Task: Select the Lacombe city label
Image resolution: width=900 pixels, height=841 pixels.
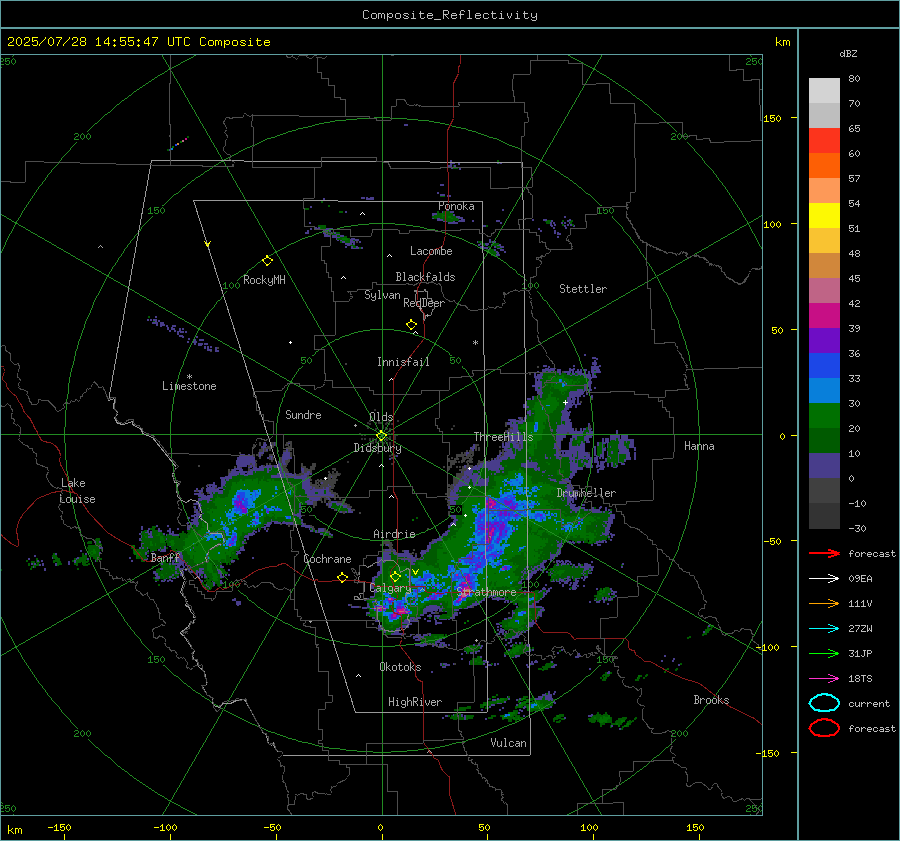Action: [431, 251]
